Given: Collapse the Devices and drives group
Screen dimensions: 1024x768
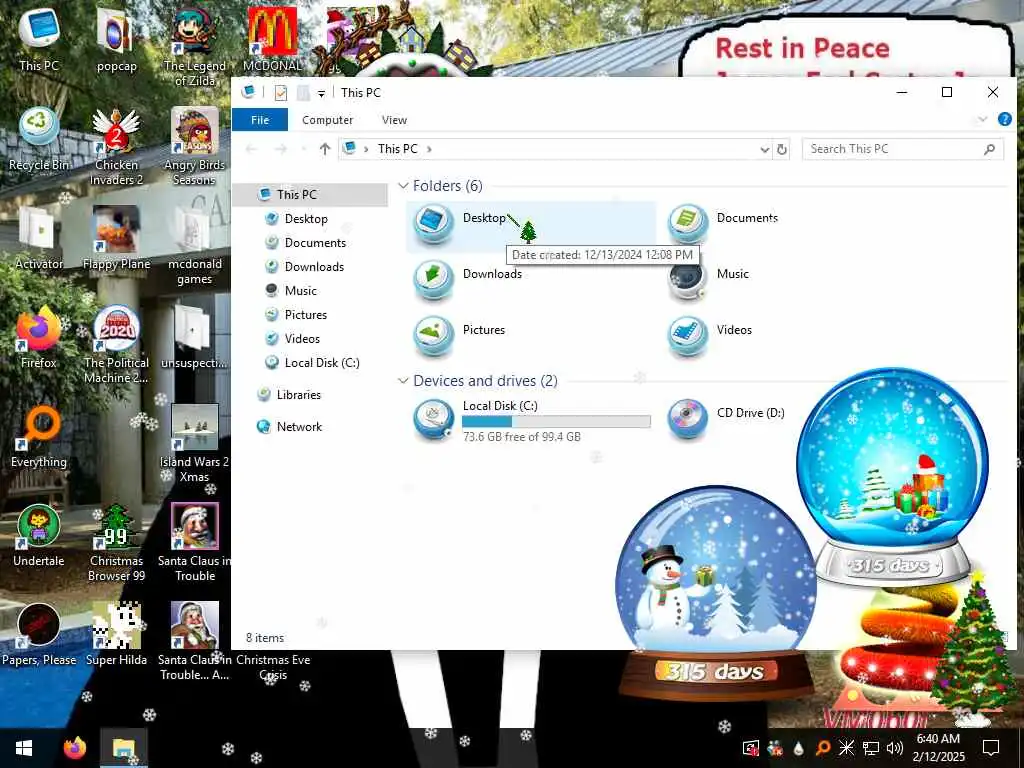Looking at the screenshot, I should point(403,381).
